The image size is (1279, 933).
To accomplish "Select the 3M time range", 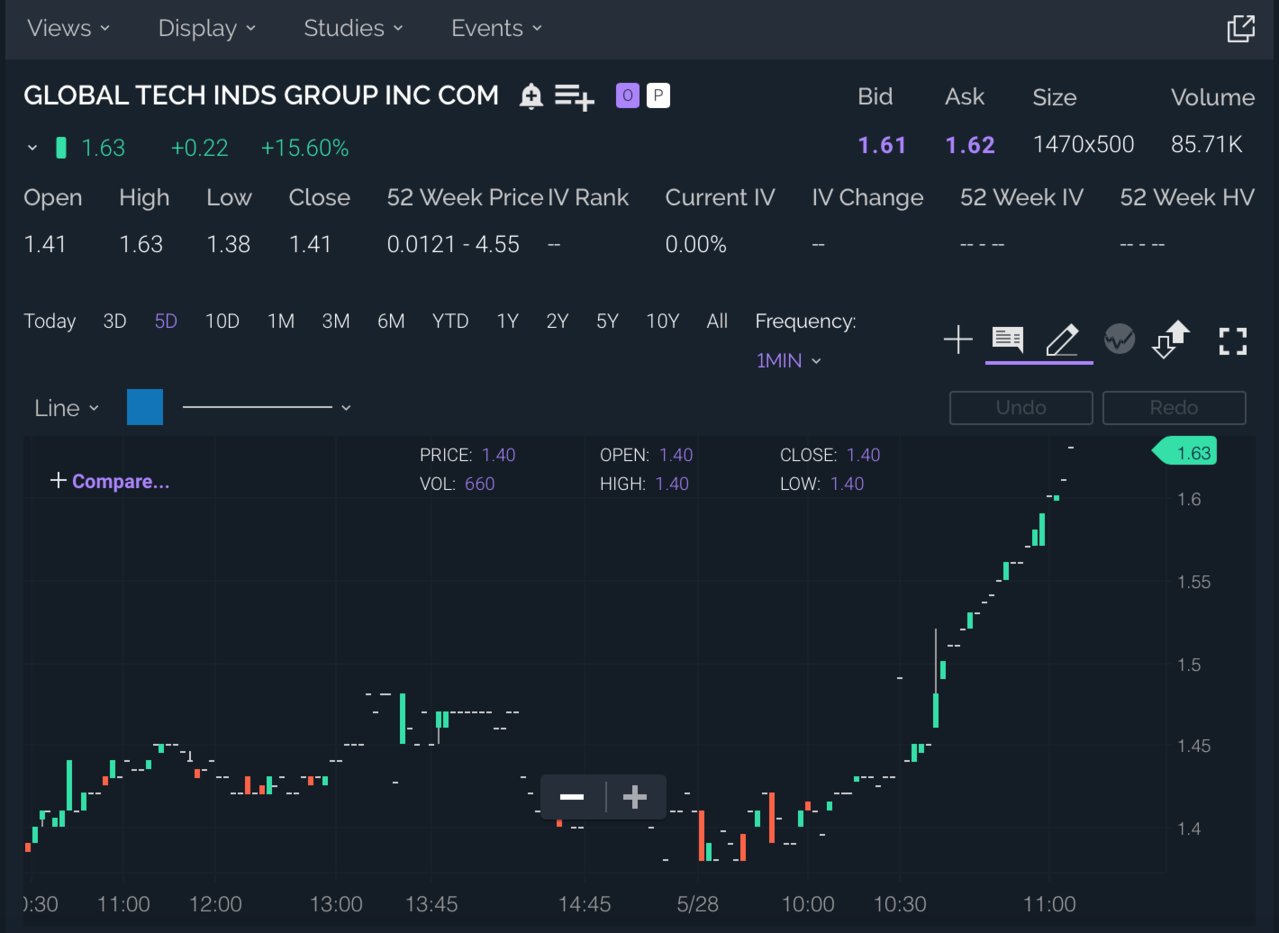I will coord(336,321).
